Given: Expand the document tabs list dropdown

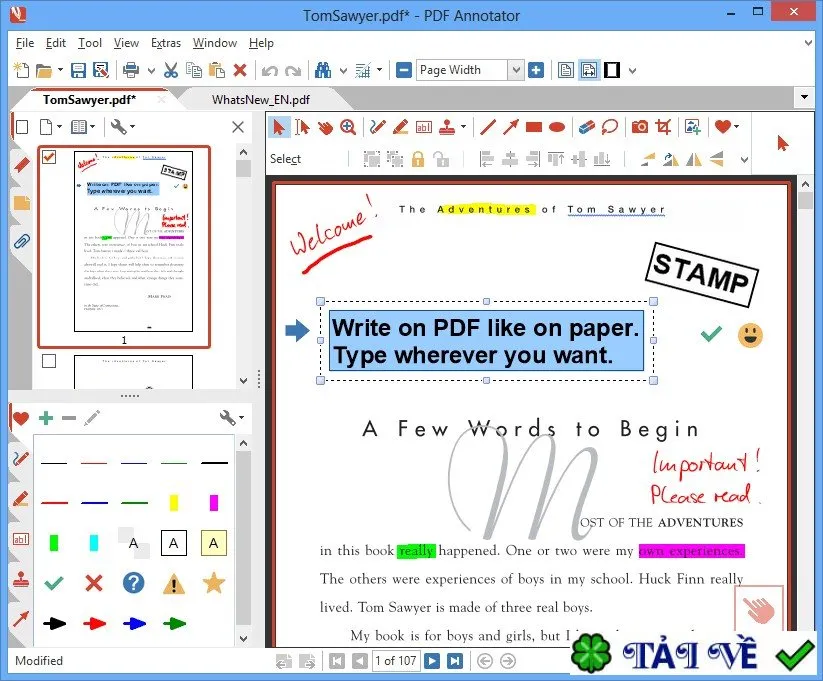Looking at the screenshot, I should click(804, 97).
